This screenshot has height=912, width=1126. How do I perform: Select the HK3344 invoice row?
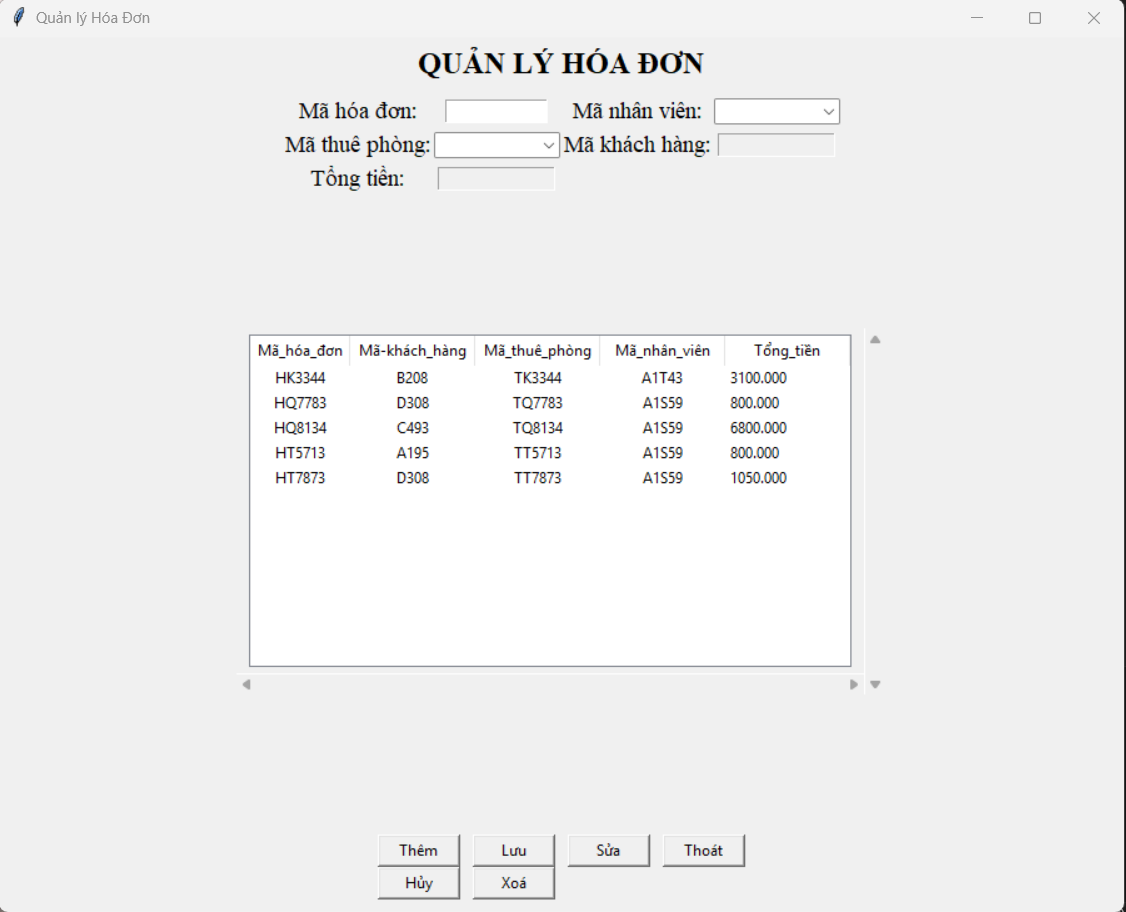[550, 378]
